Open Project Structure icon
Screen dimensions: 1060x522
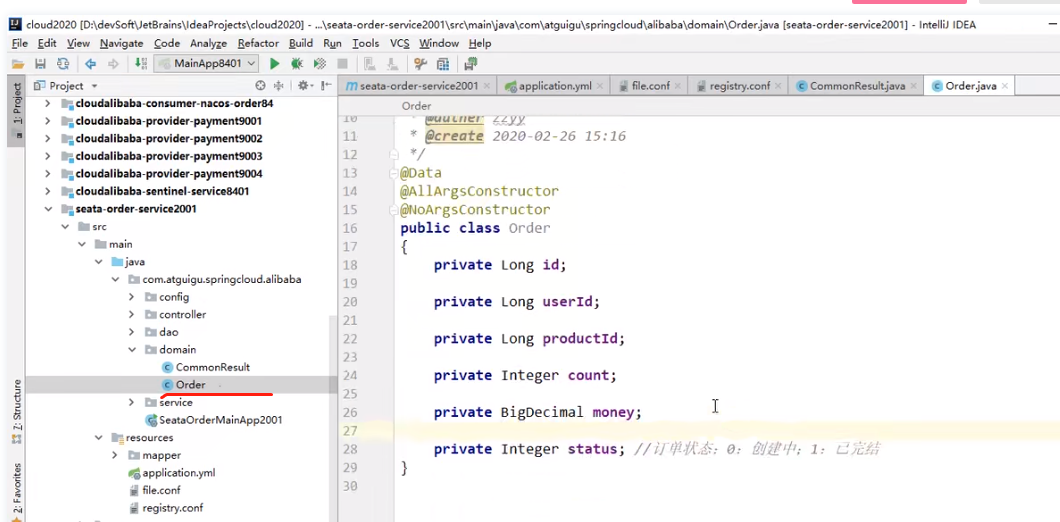pyautogui.click(x=443, y=64)
